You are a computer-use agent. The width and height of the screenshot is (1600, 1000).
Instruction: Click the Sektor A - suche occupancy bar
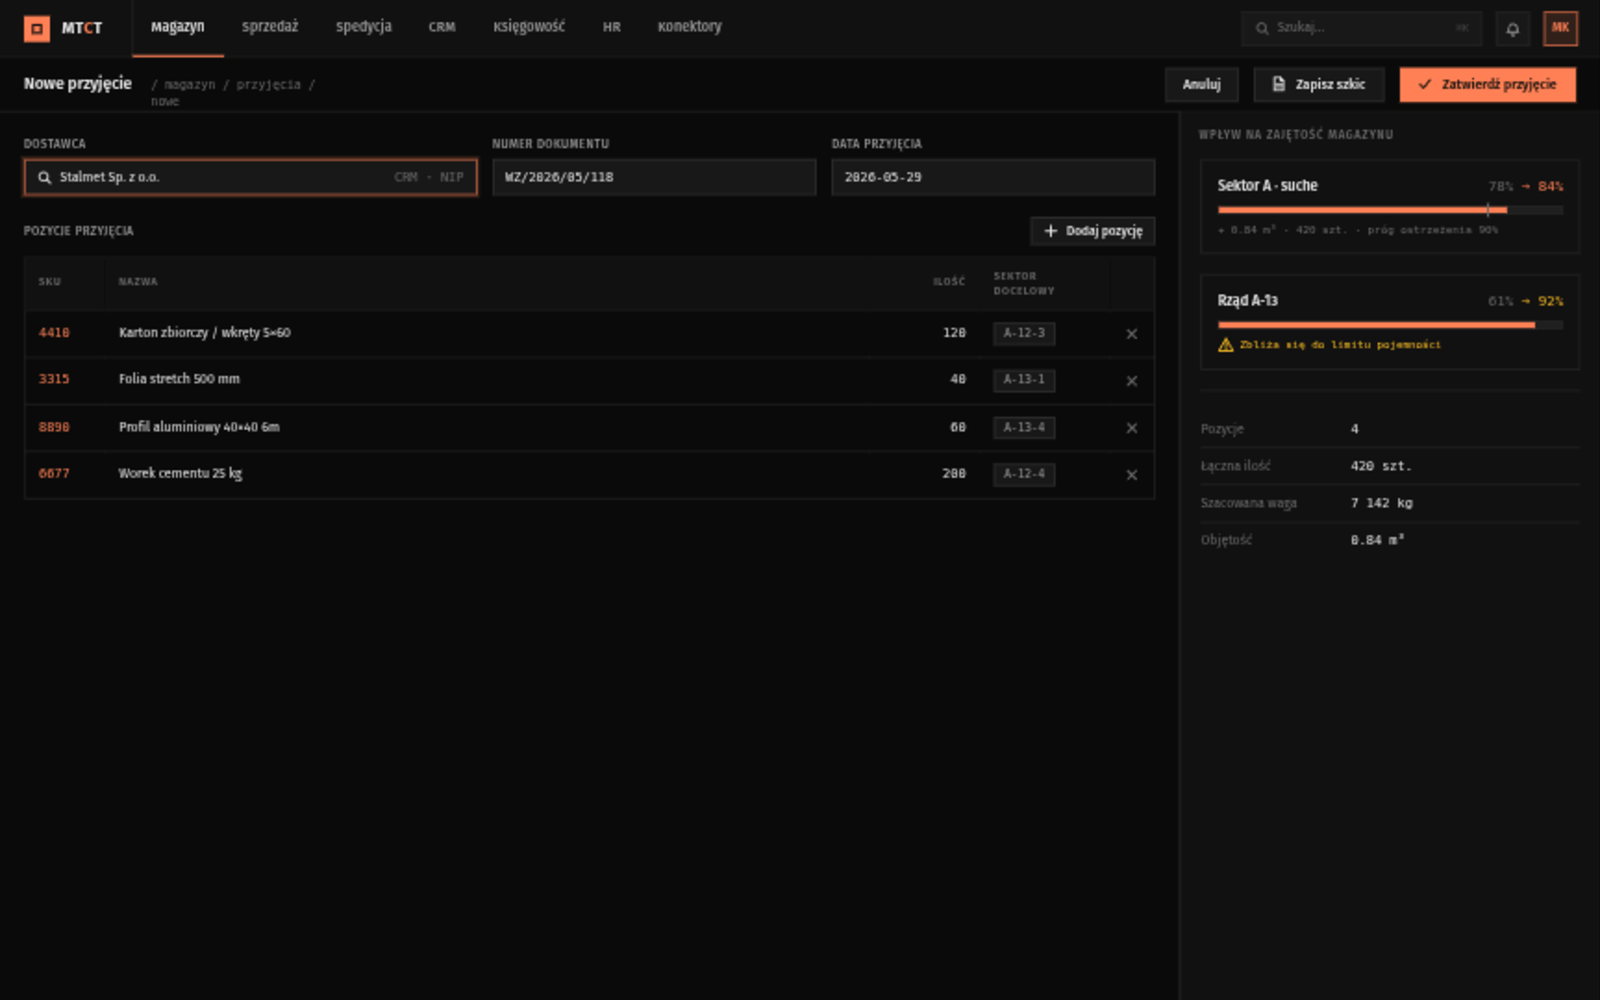coord(1390,210)
